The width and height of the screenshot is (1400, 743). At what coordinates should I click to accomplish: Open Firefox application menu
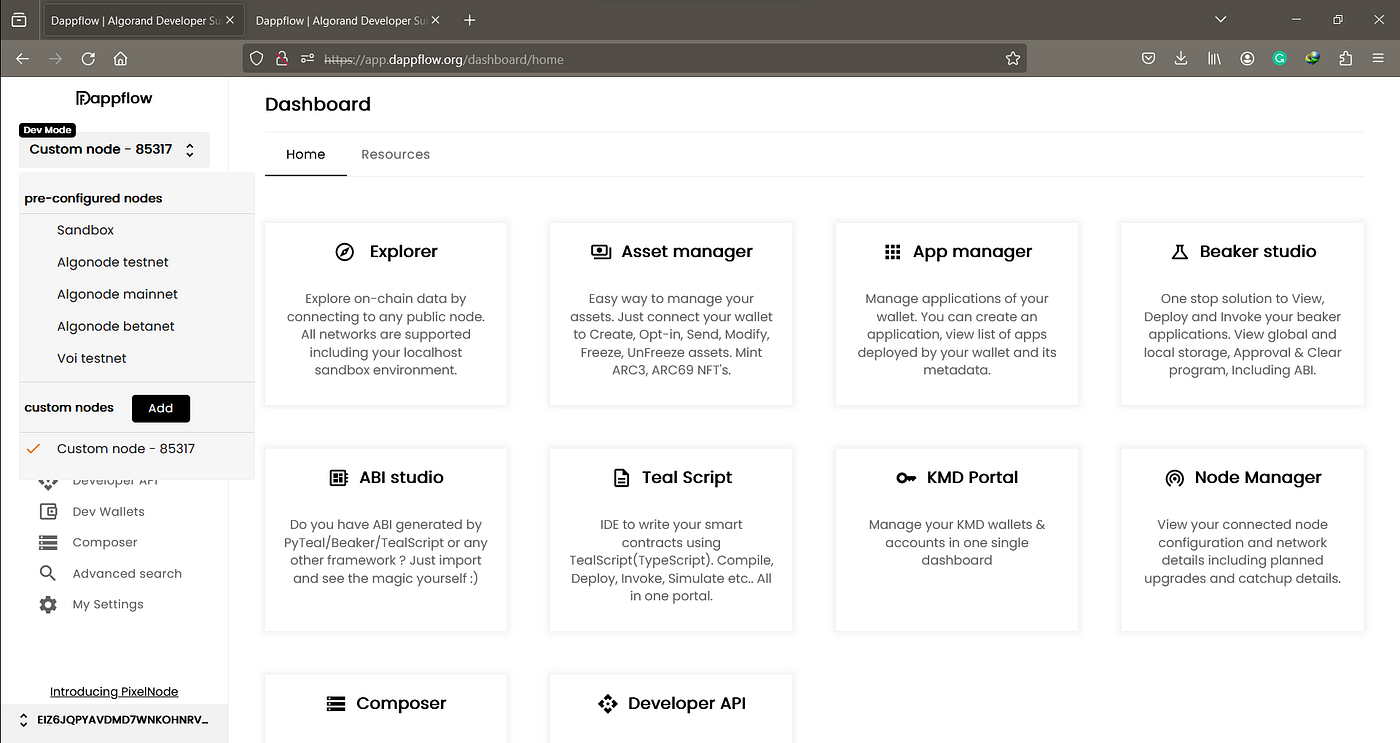click(x=1379, y=59)
